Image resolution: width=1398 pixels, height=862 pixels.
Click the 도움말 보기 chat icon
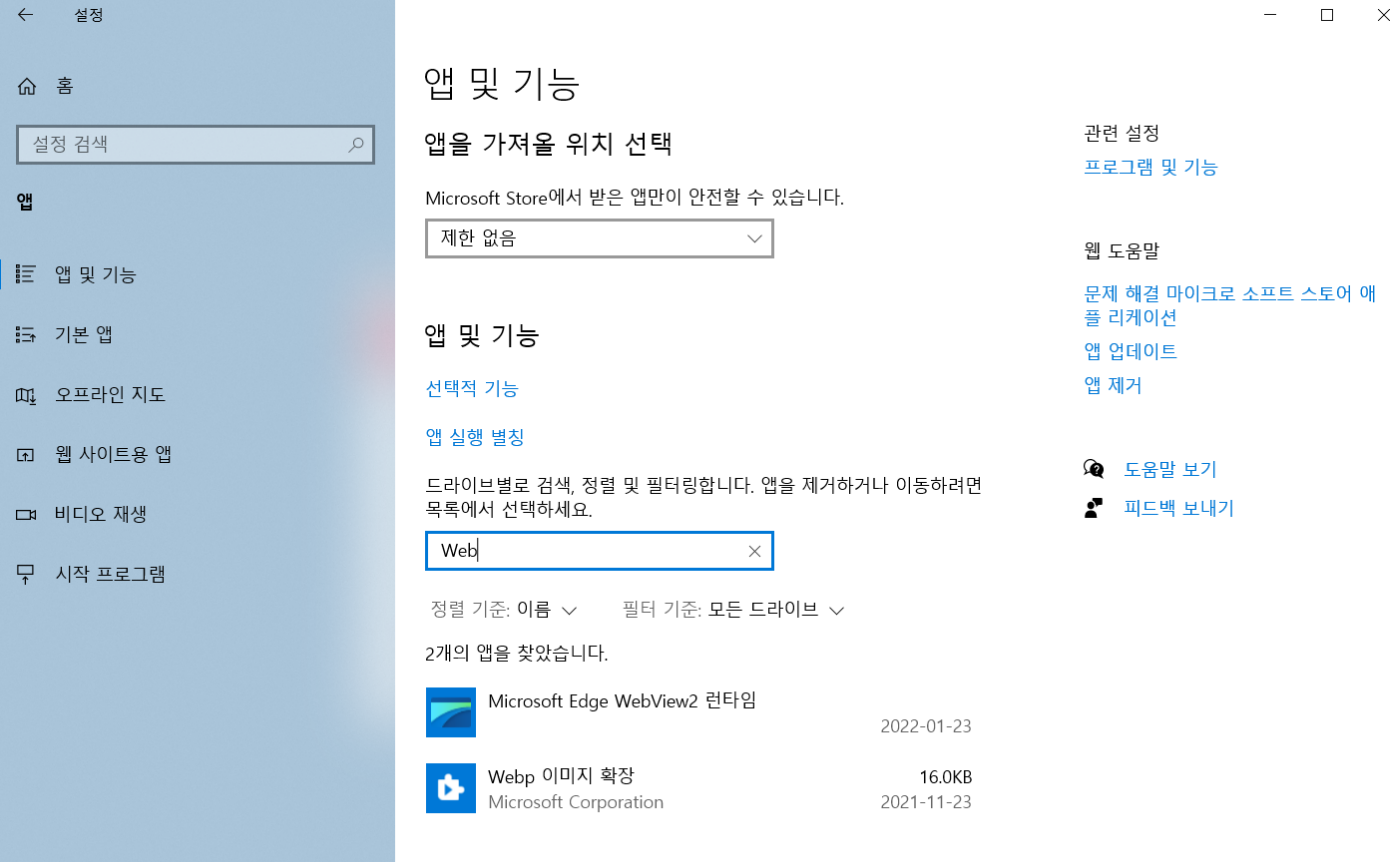(1094, 469)
